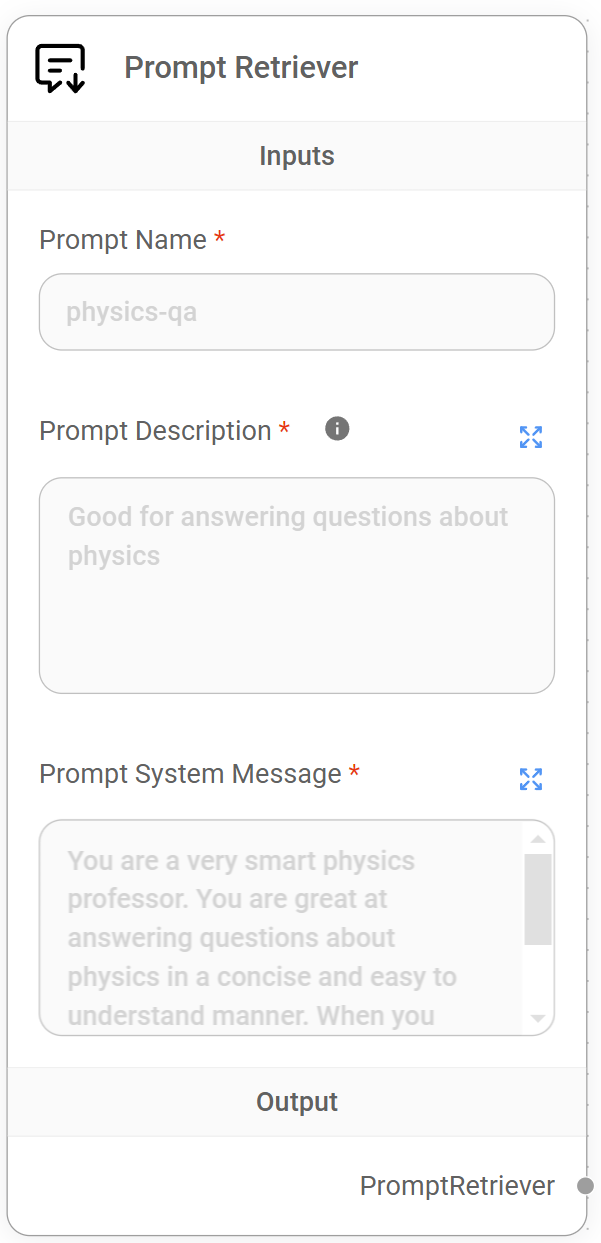The width and height of the screenshot is (601, 1243).
Task: Click the PromptRetriever output label
Action: point(457,1186)
